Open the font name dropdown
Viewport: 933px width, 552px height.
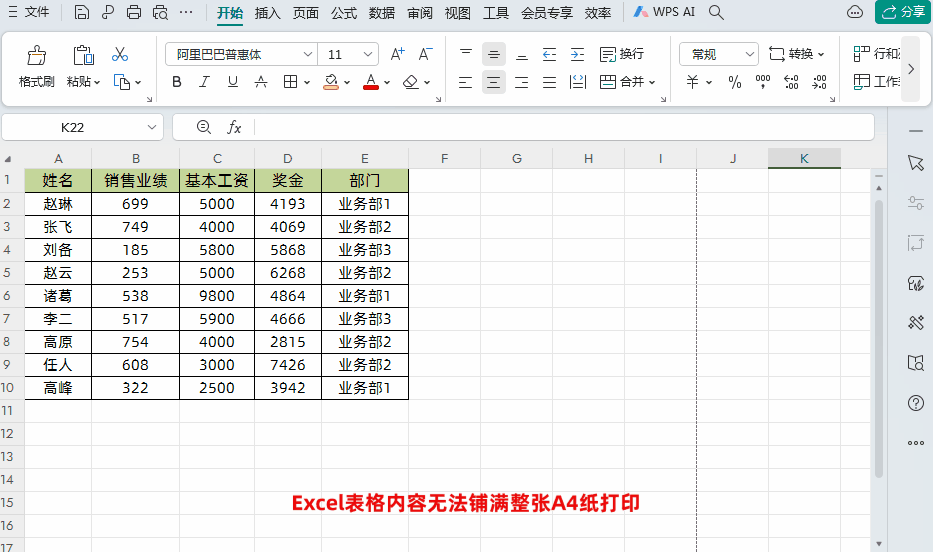coord(308,54)
